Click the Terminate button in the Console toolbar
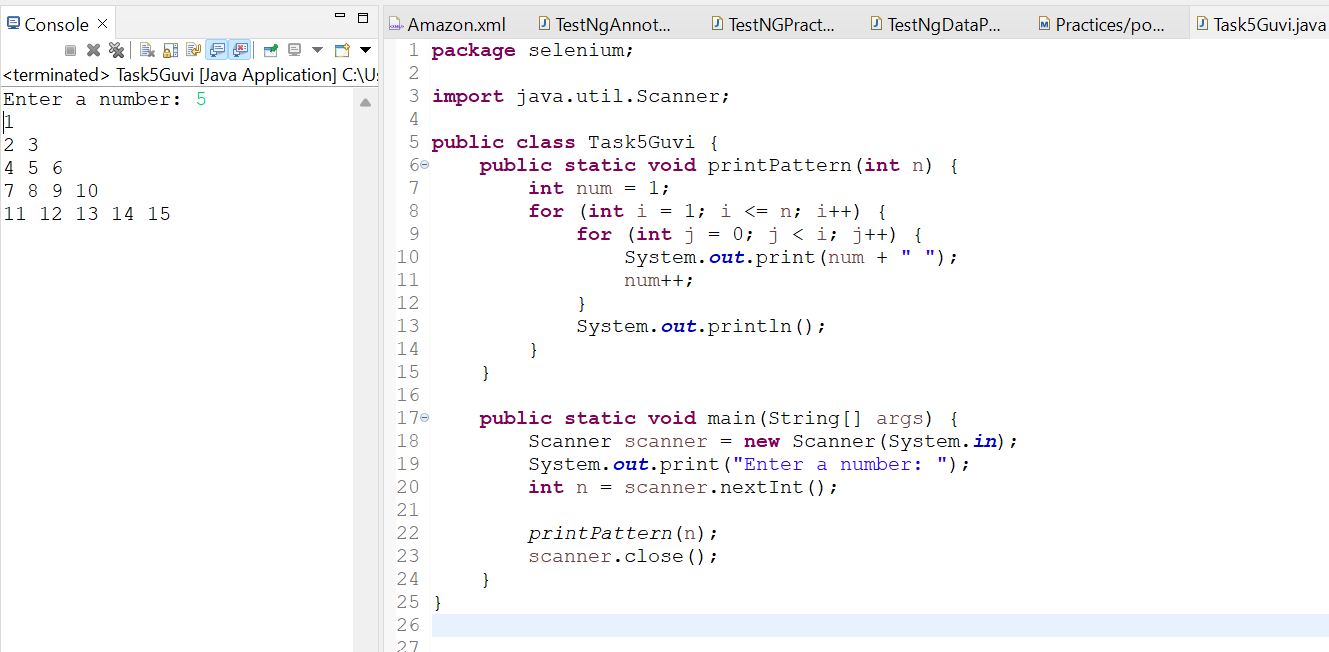This screenshot has width=1329, height=652. 70,50
